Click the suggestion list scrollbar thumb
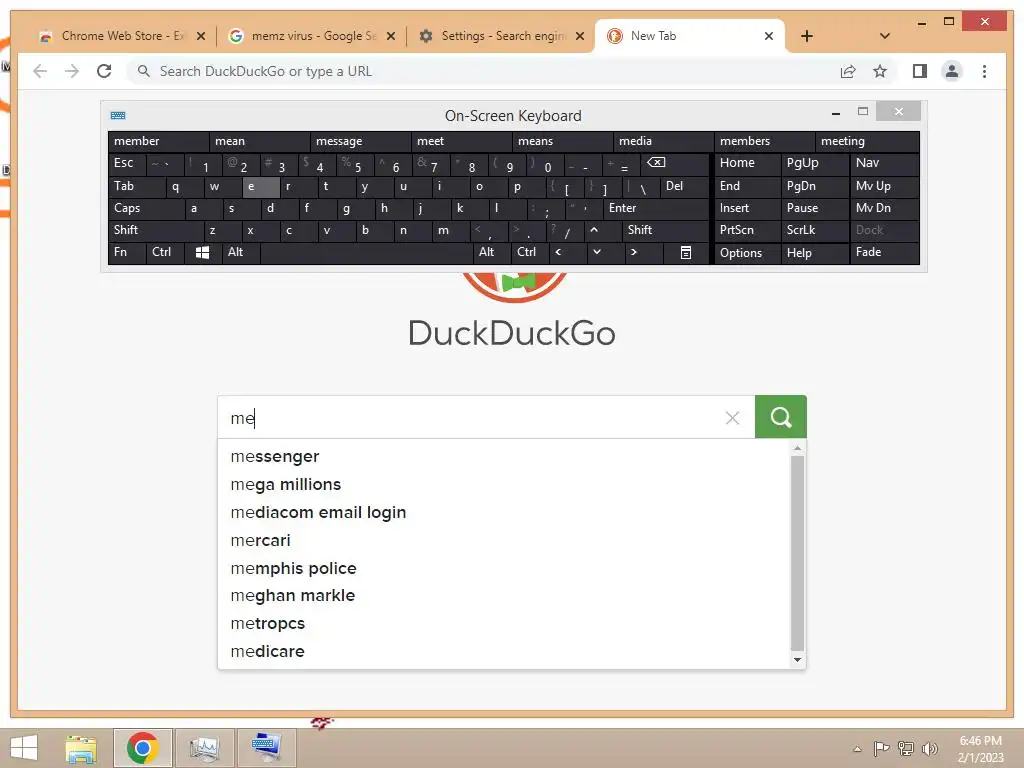This screenshot has height=768, width=1024. 797,553
